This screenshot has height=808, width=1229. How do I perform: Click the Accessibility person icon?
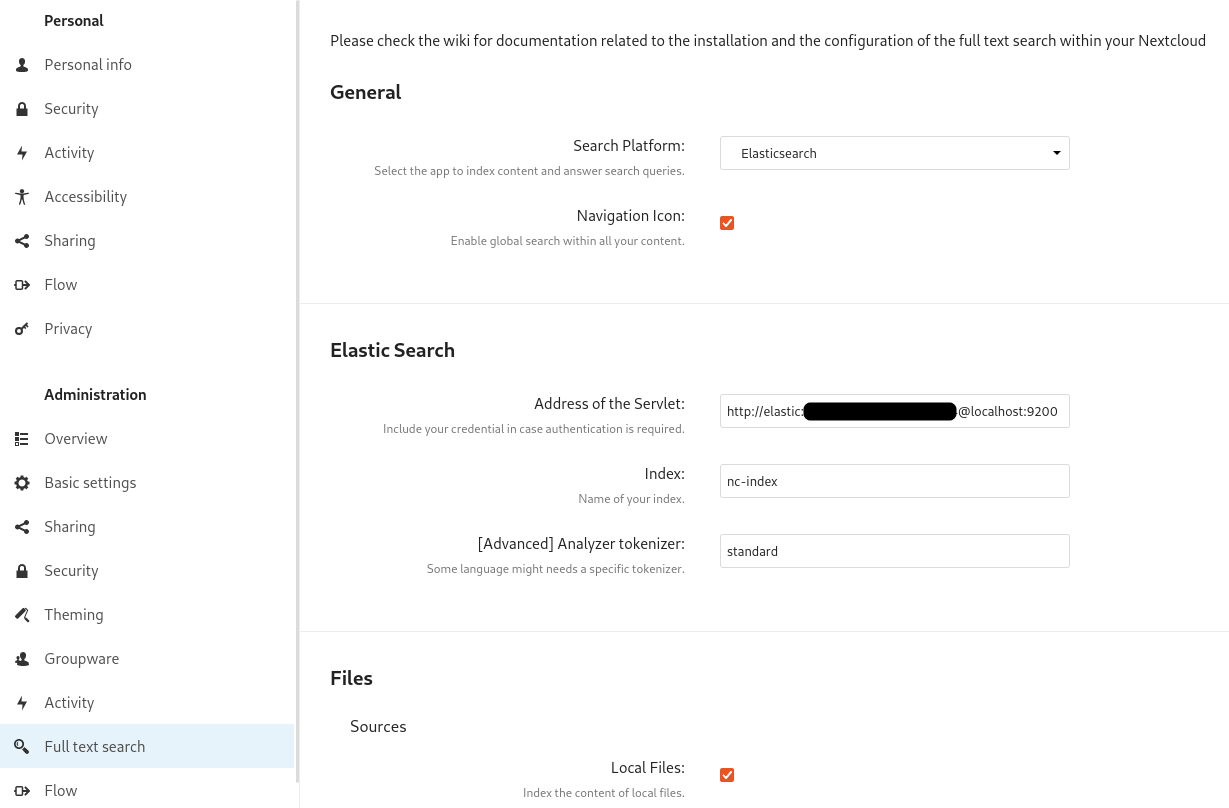pos(22,196)
